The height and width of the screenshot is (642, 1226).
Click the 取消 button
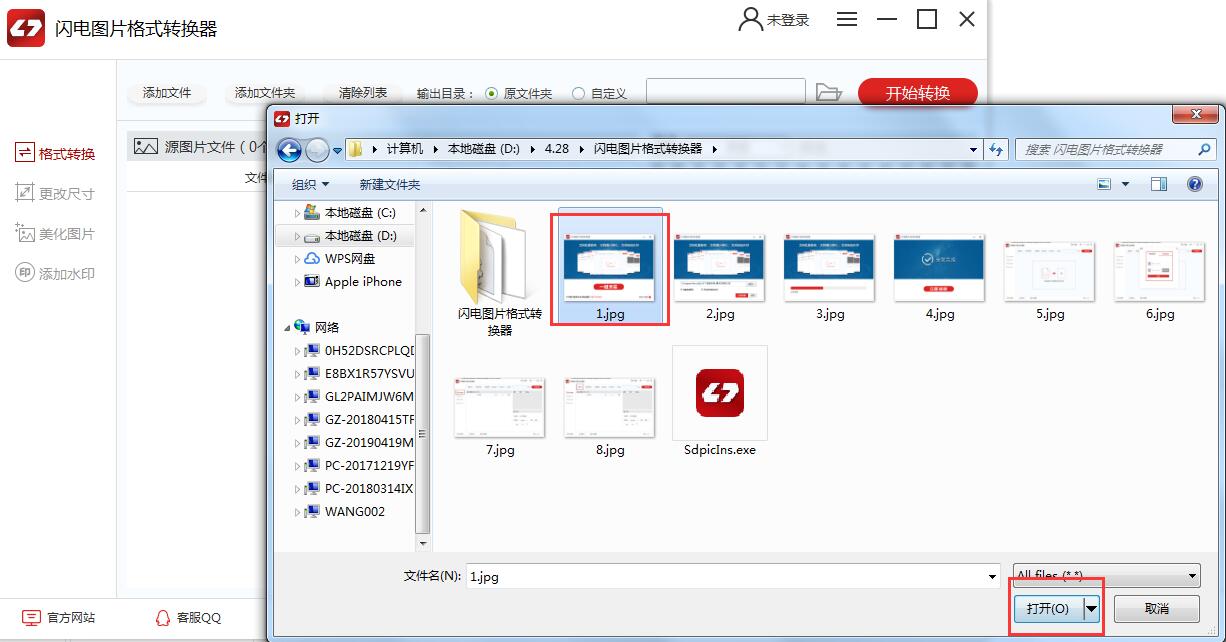point(1156,608)
